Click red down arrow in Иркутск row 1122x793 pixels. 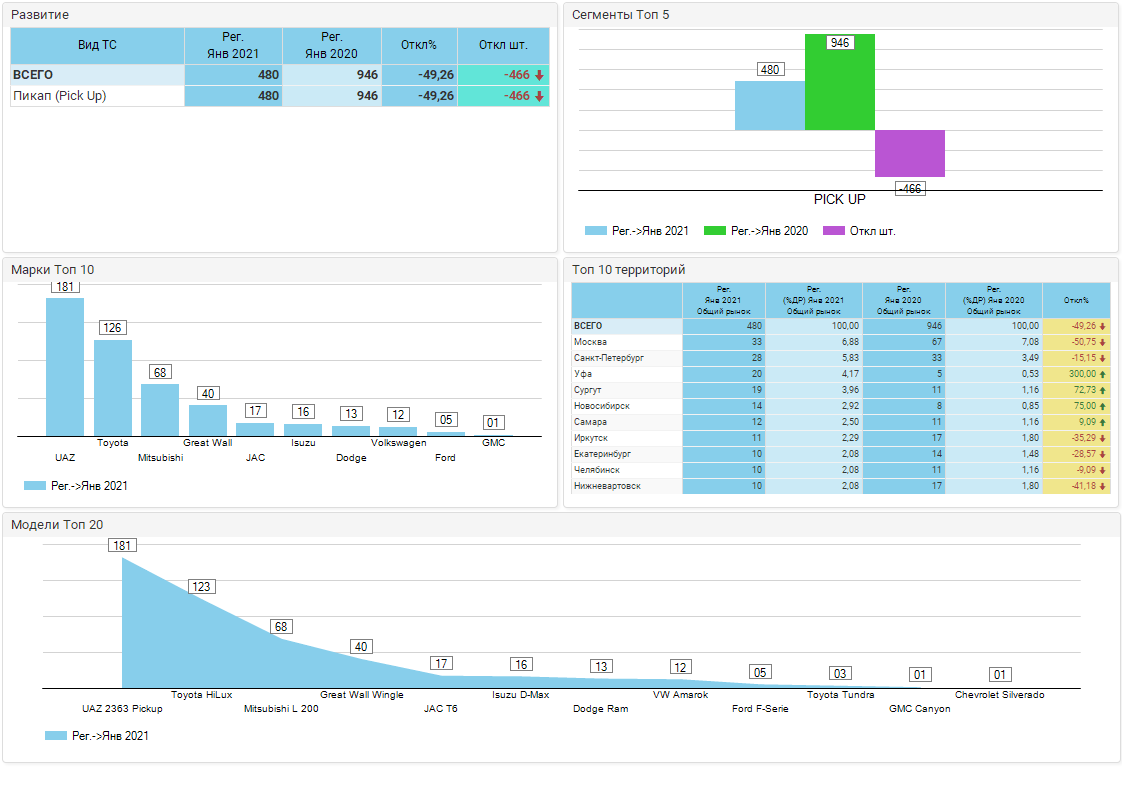[x=1102, y=438]
